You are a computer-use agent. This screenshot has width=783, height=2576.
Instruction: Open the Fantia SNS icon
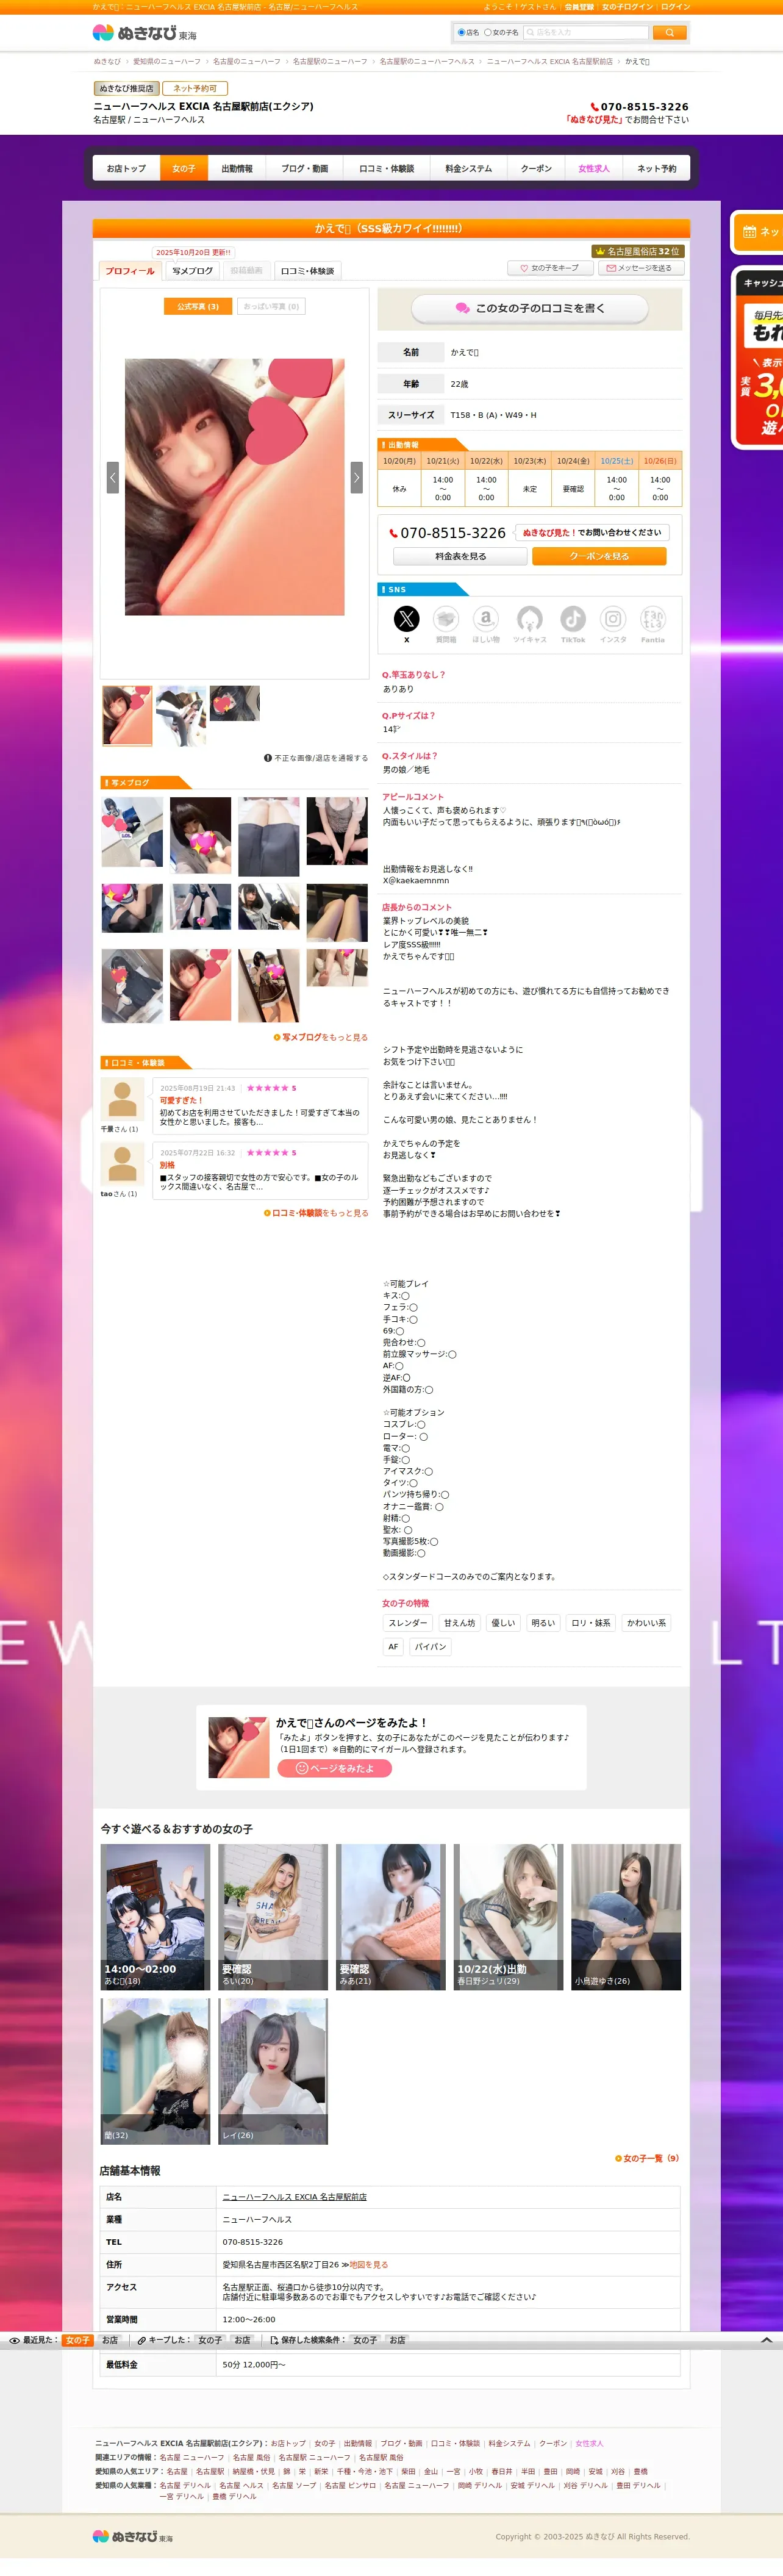(x=652, y=619)
